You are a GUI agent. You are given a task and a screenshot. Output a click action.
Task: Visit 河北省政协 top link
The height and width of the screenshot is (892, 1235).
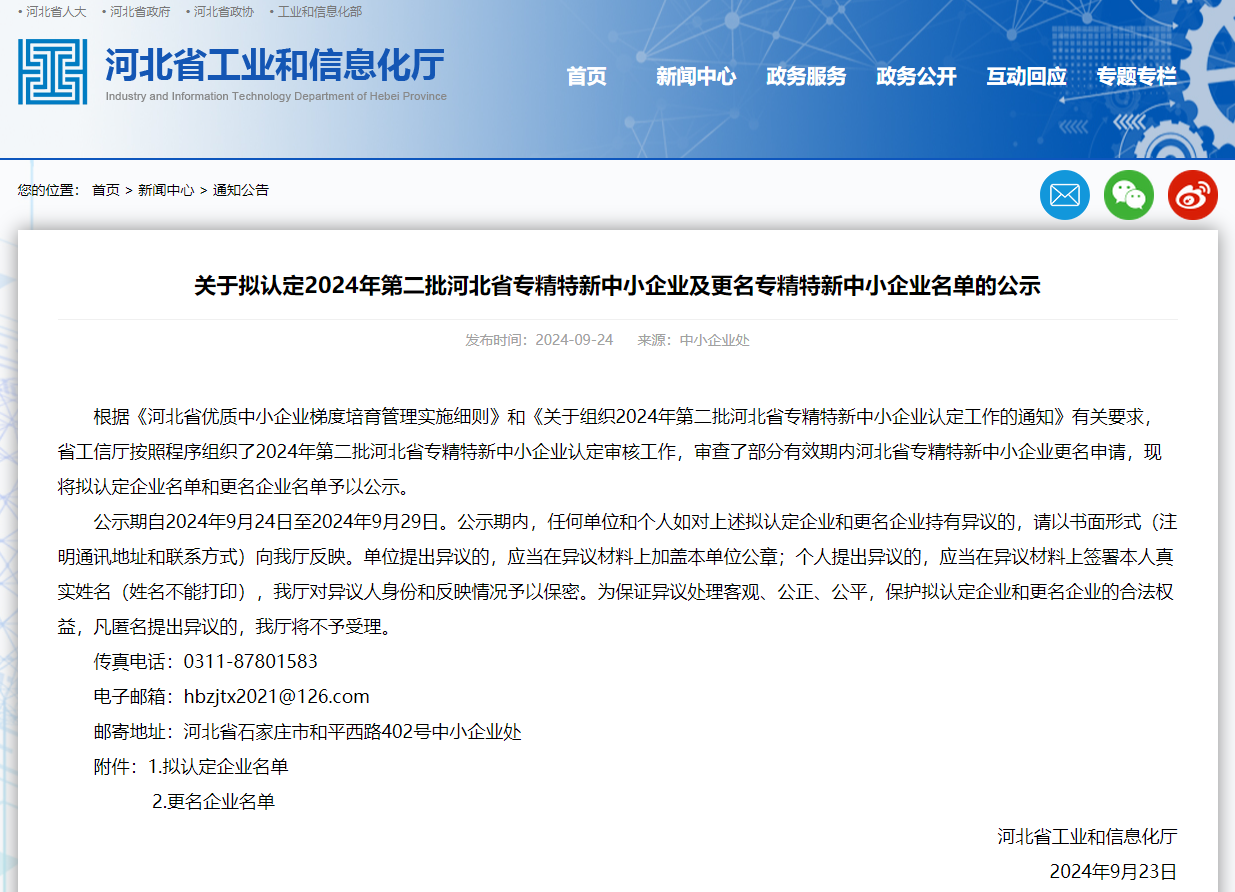pyautogui.click(x=224, y=12)
